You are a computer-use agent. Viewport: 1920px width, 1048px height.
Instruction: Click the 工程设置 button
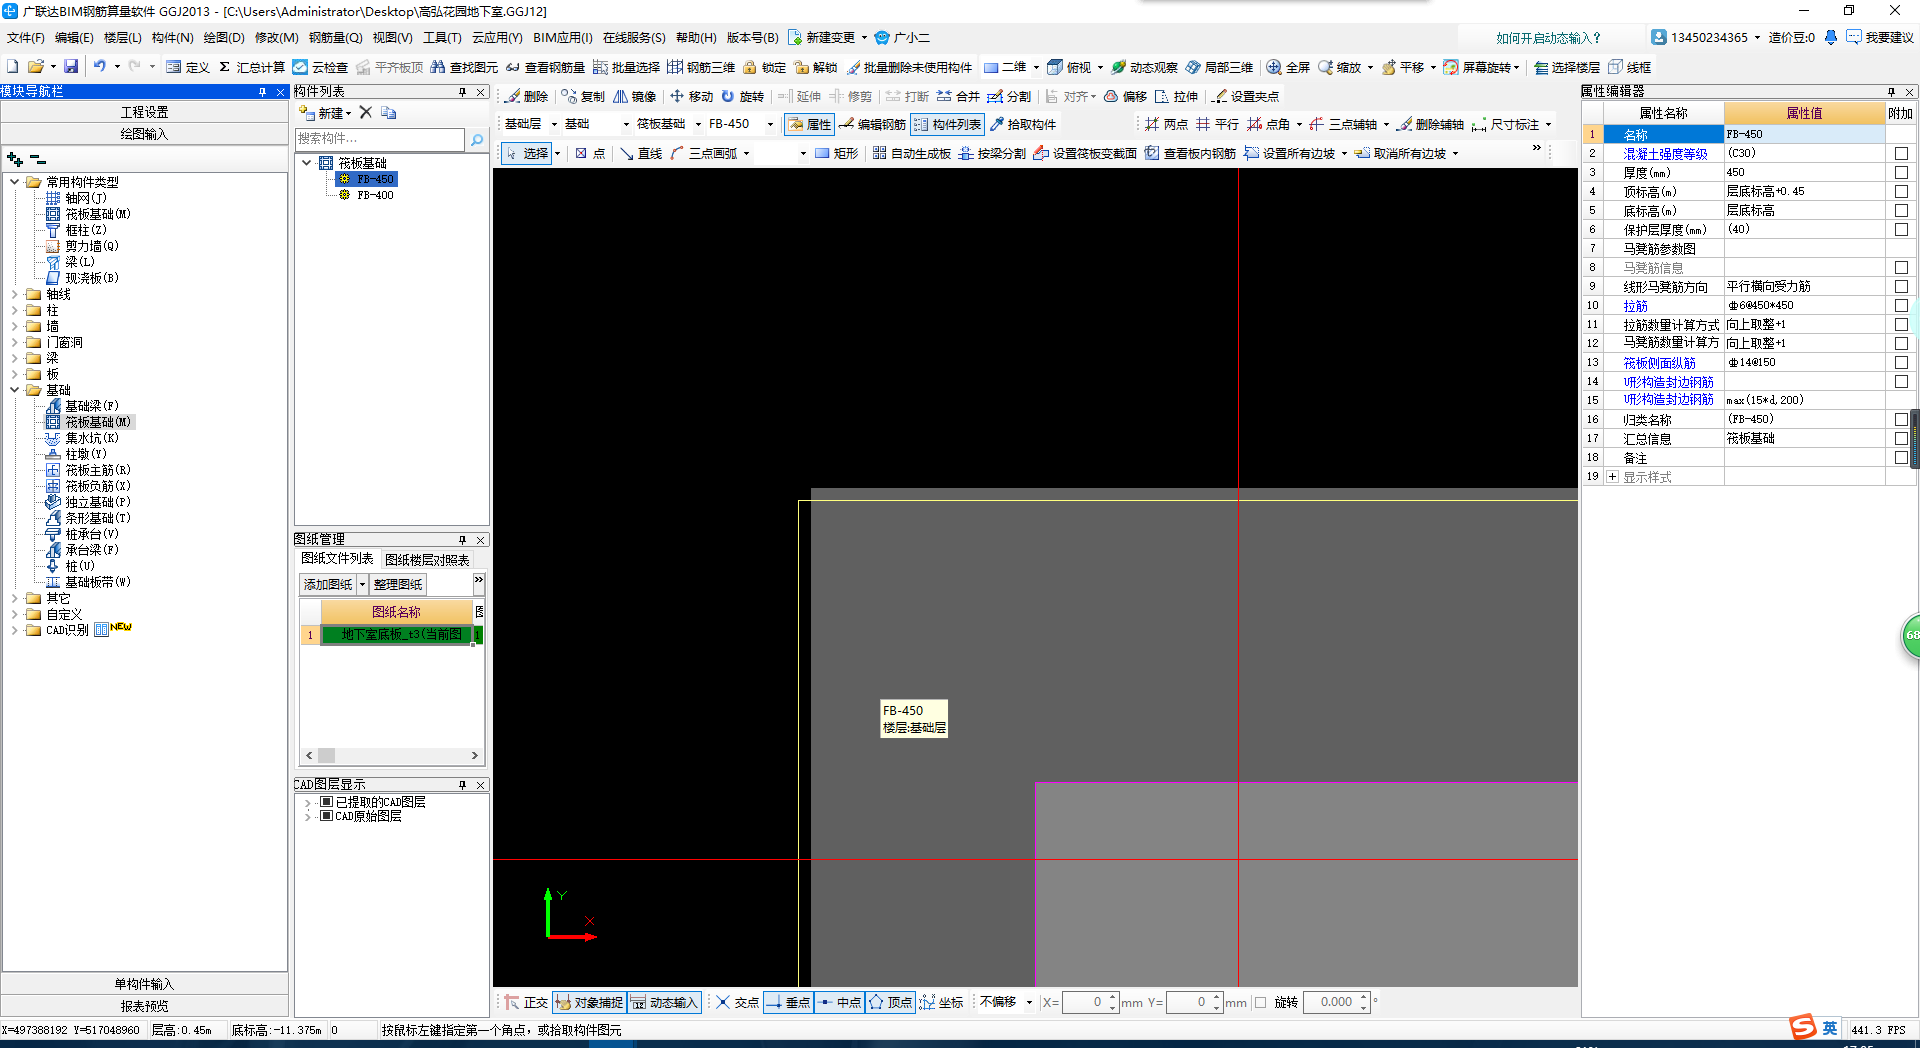pos(145,112)
